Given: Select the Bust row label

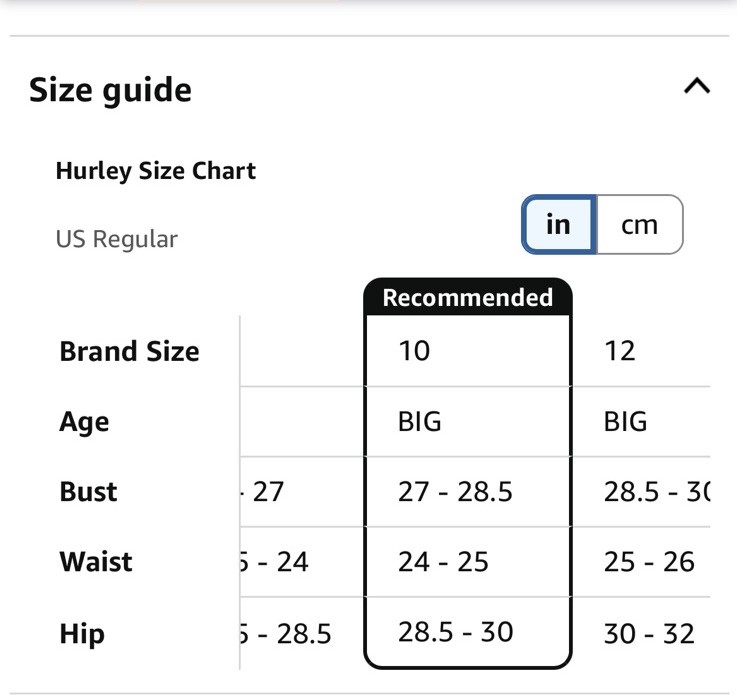Looking at the screenshot, I should [88, 492].
